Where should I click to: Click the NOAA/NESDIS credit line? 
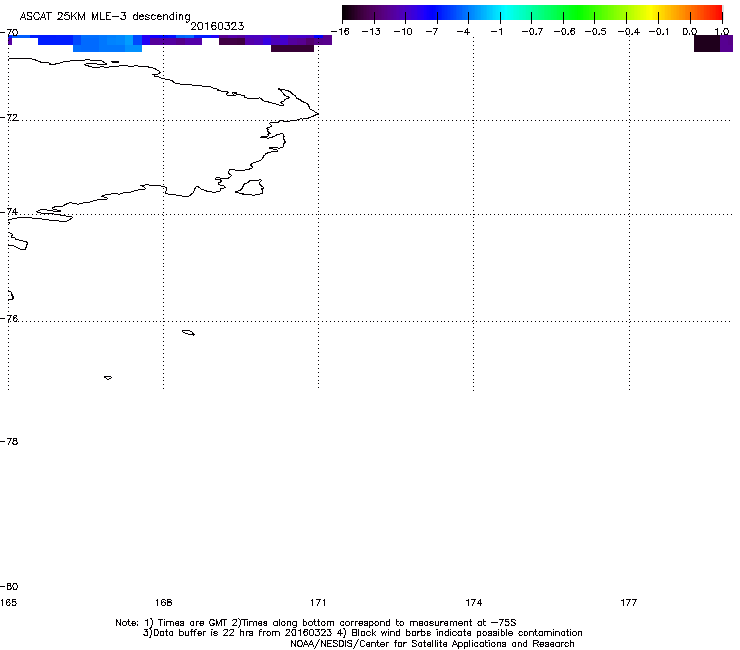(x=432, y=644)
